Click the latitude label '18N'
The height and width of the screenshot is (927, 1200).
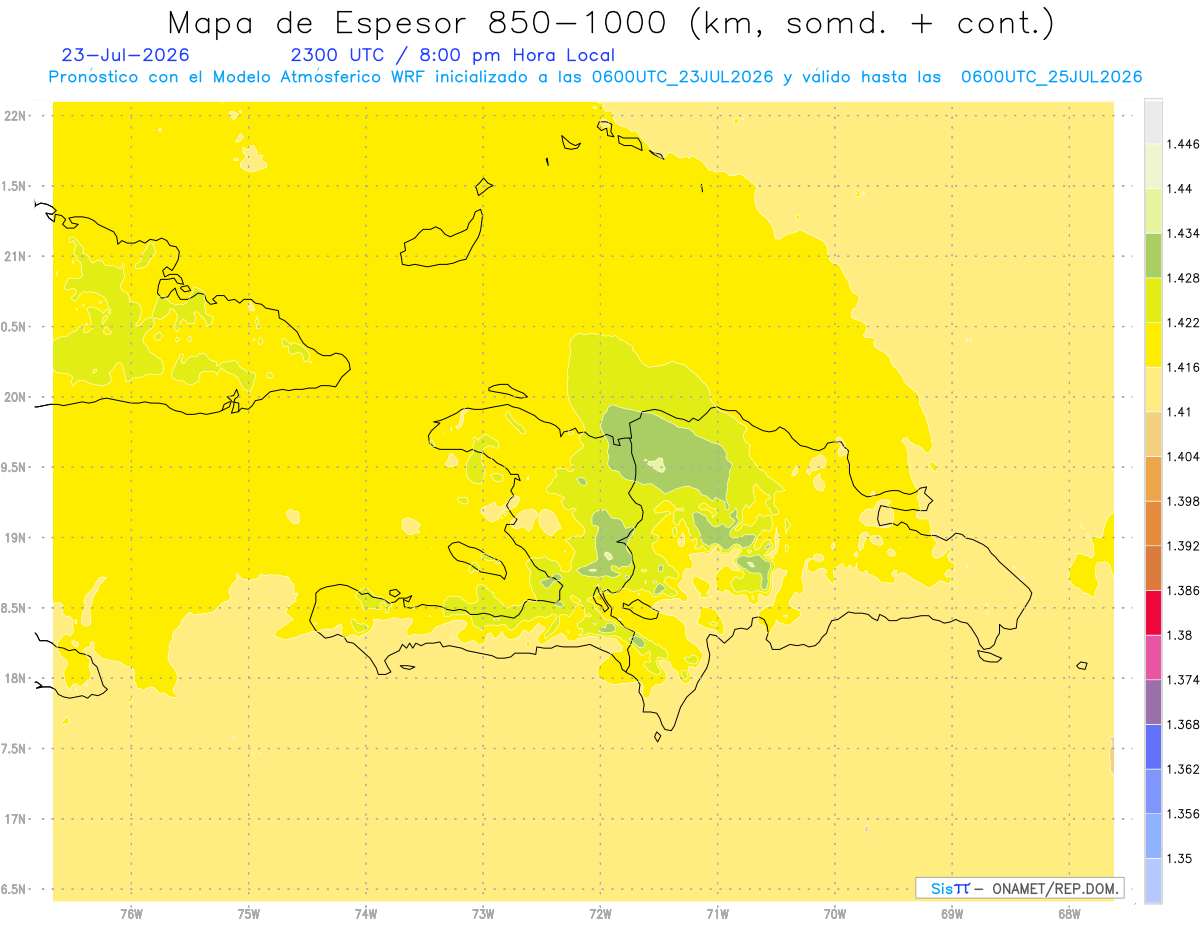pyautogui.click(x=16, y=678)
